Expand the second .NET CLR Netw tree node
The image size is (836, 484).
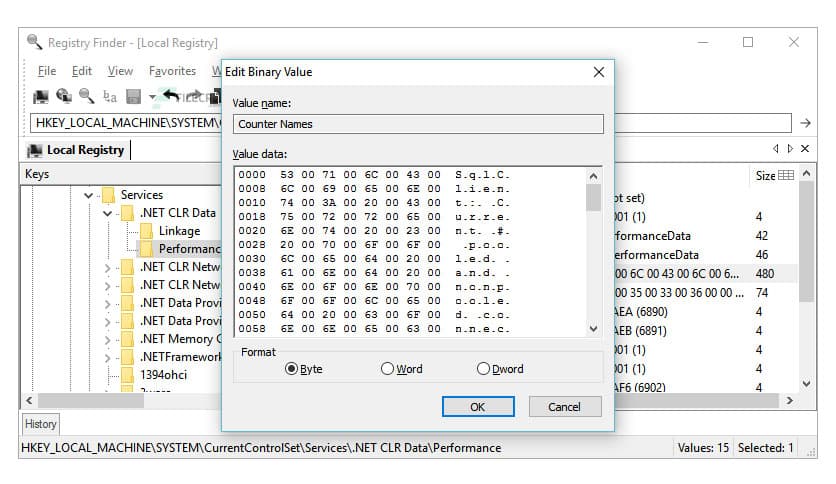[x=108, y=286]
